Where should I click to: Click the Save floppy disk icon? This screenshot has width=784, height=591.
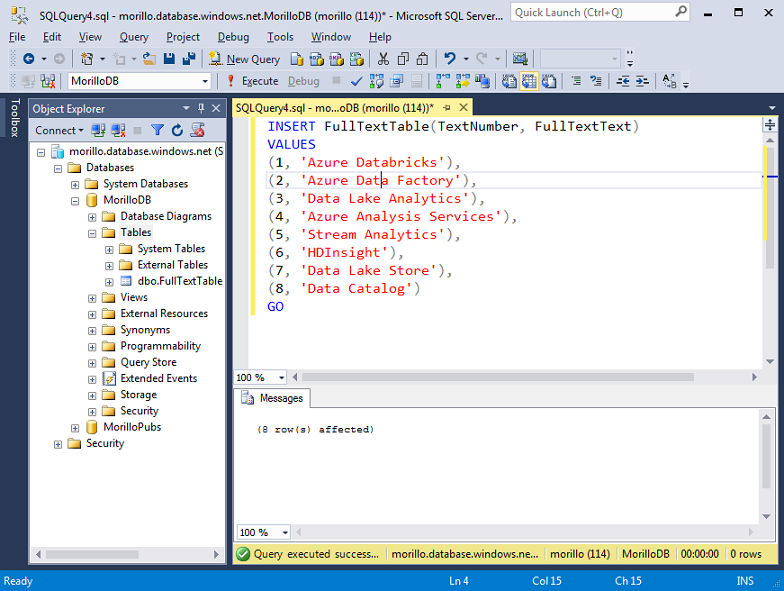click(170, 59)
